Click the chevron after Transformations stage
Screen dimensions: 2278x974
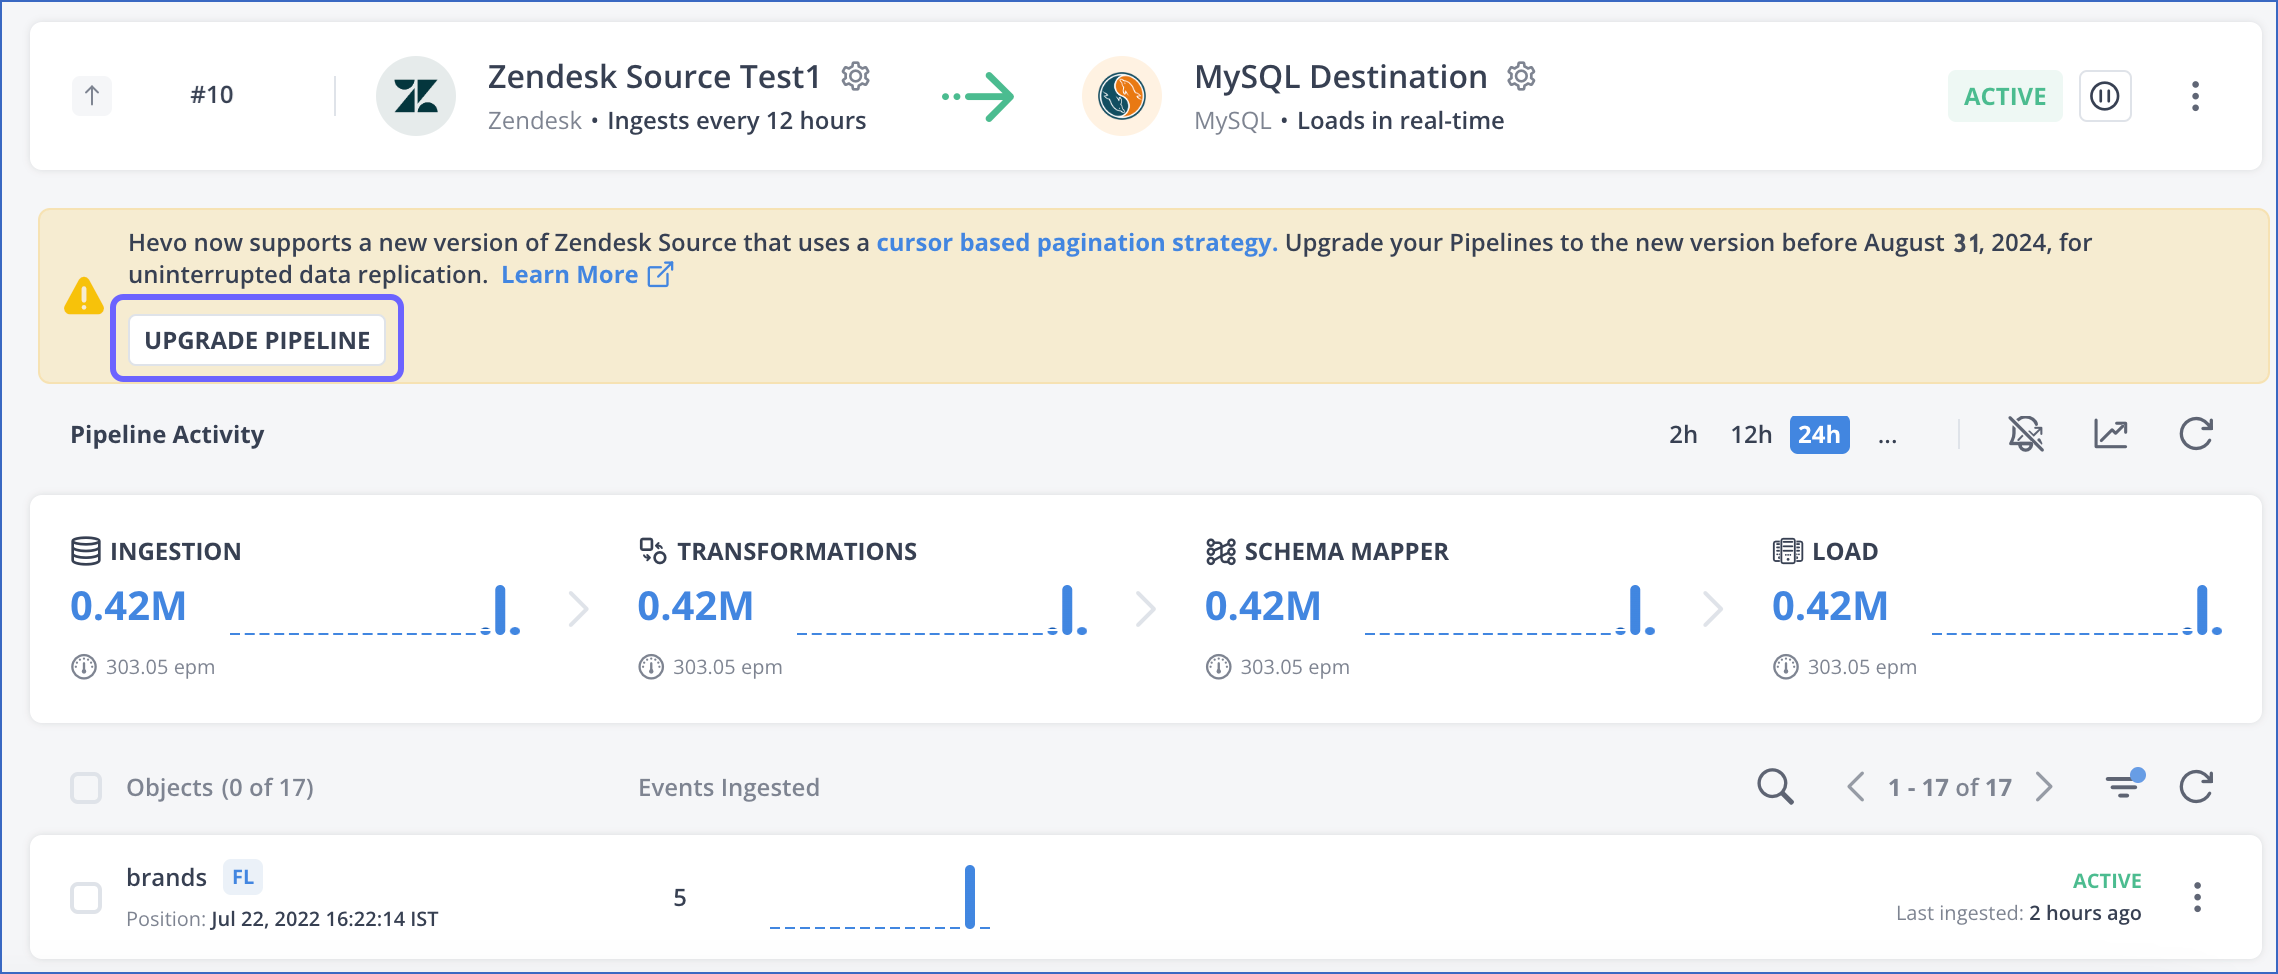coord(1146,608)
